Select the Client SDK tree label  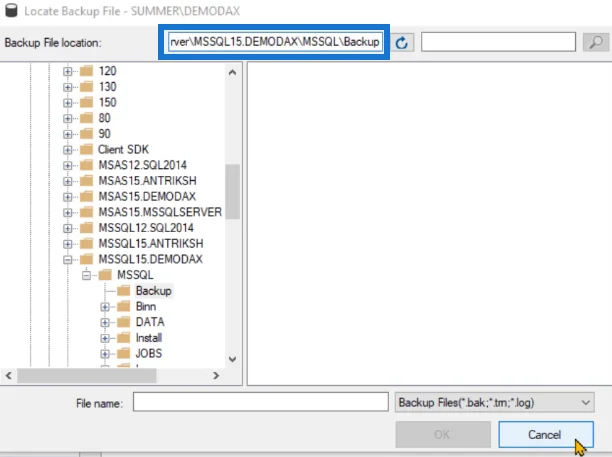coord(123,149)
